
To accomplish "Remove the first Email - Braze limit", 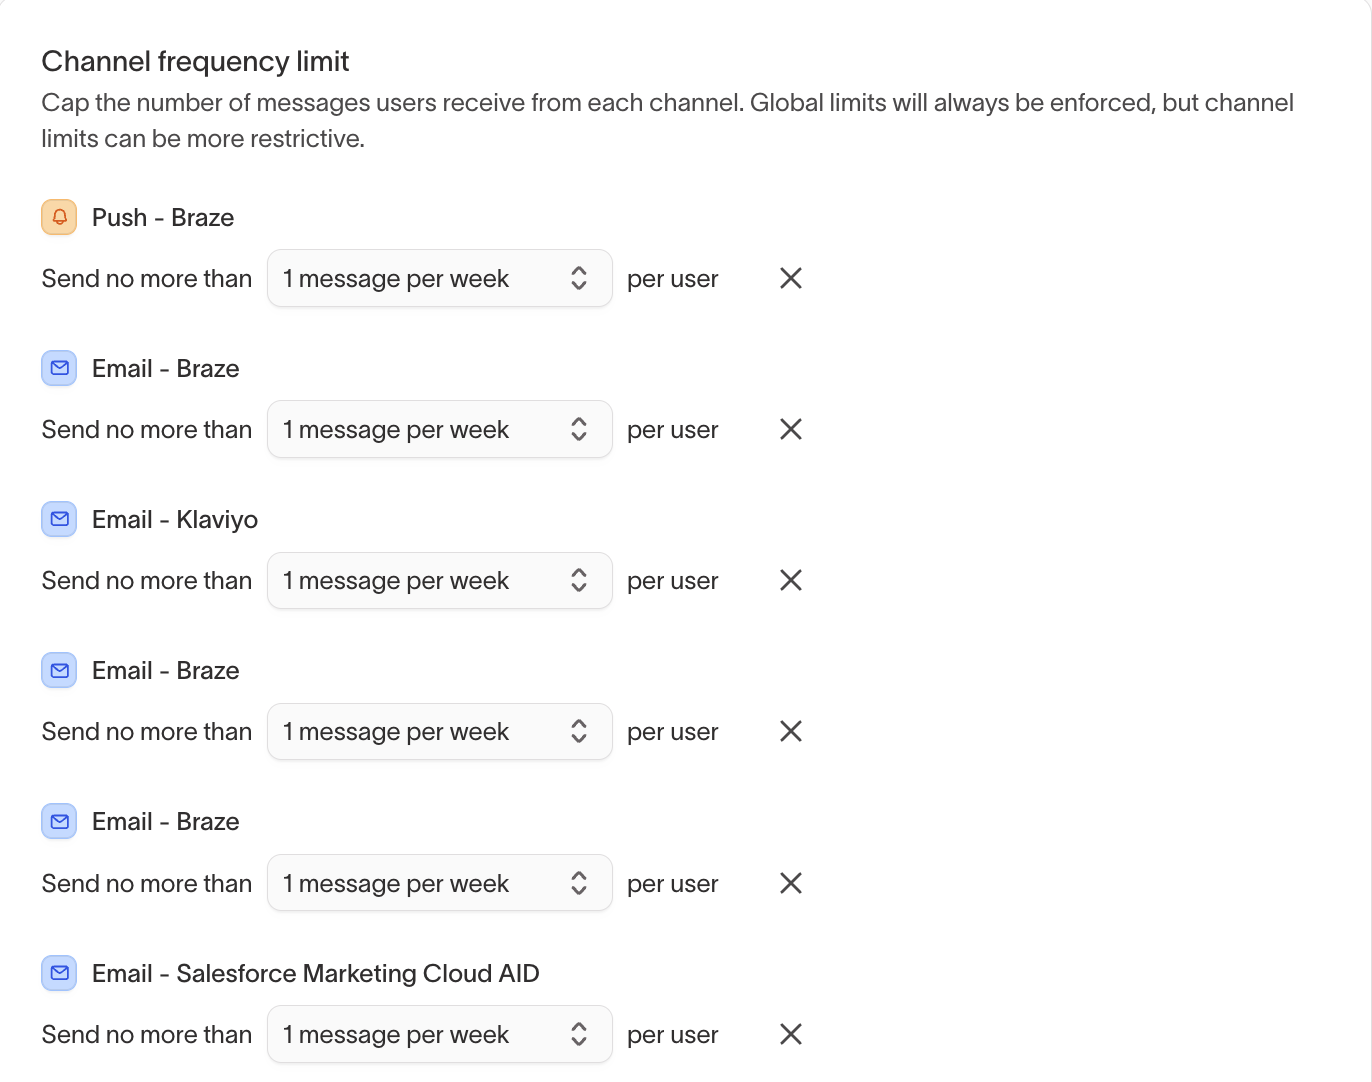I will 791,429.
